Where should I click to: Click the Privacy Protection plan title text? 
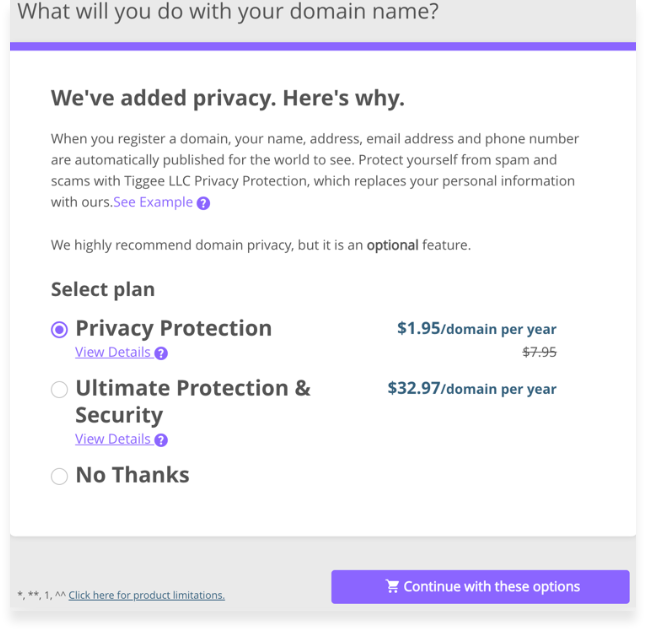coord(173,328)
